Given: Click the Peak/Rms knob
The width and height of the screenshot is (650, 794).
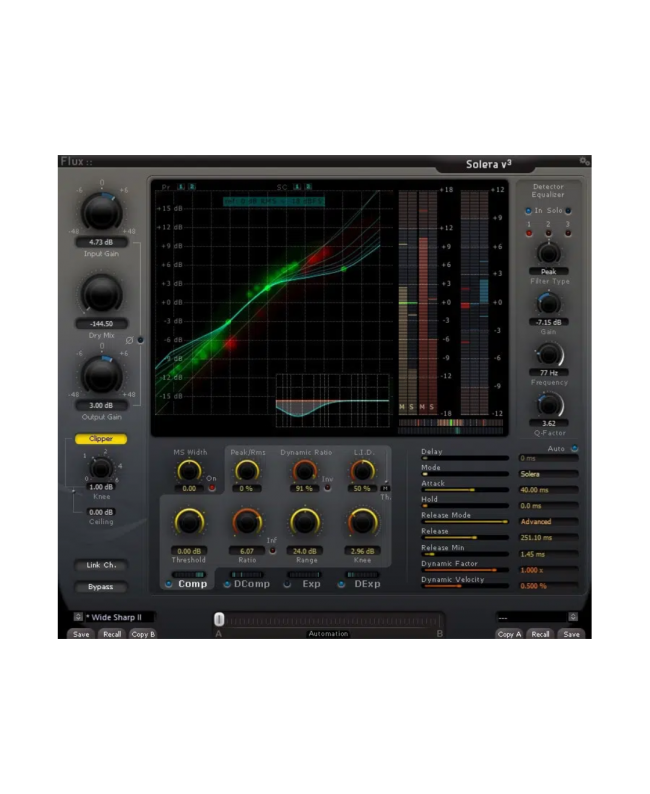Looking at the screenshot, I should (247, 471).
